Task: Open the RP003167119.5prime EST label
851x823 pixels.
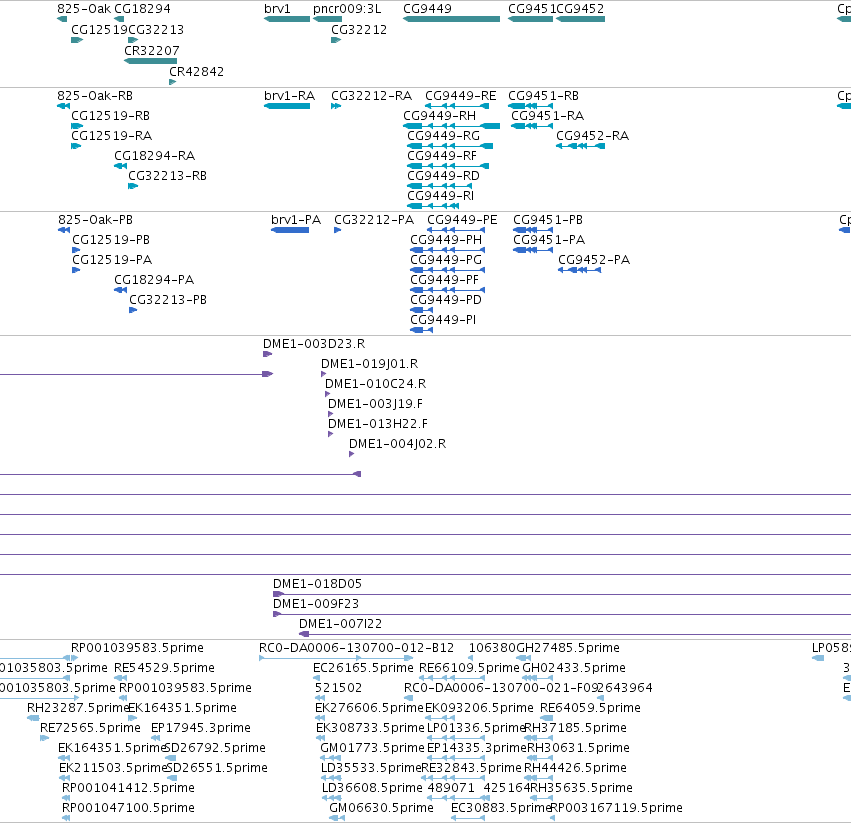Action: pyautogui.click(x=617, y=808)
